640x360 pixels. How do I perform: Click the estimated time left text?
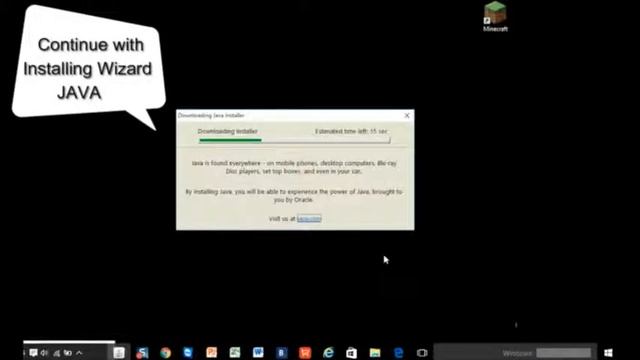(x=351, y=131)
